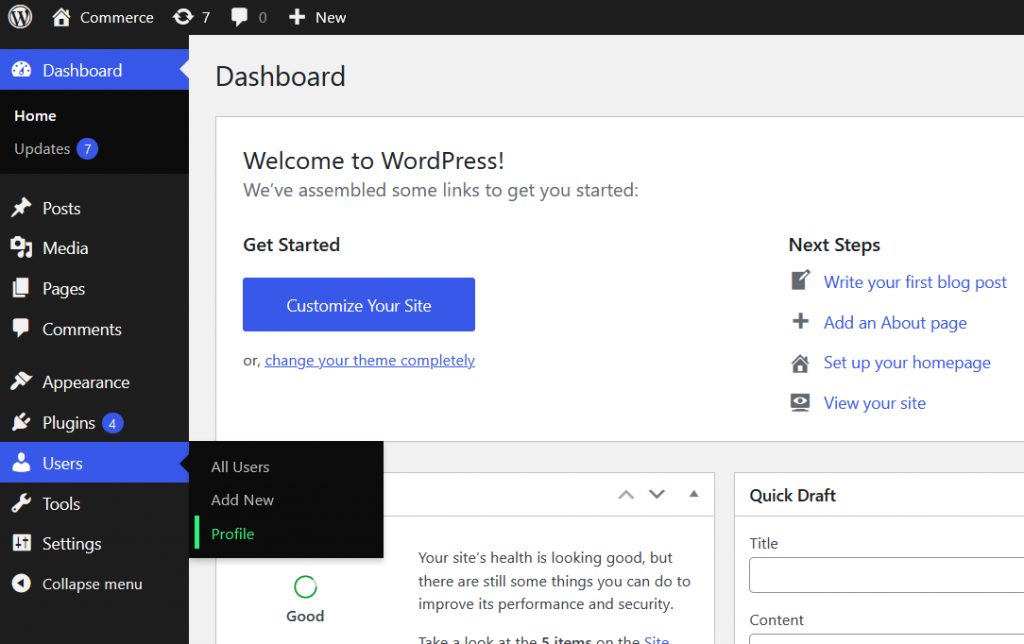Screen dimensions: 1024x644
Task: Open Write your first blog post link
Action: (x=915, y=282)
